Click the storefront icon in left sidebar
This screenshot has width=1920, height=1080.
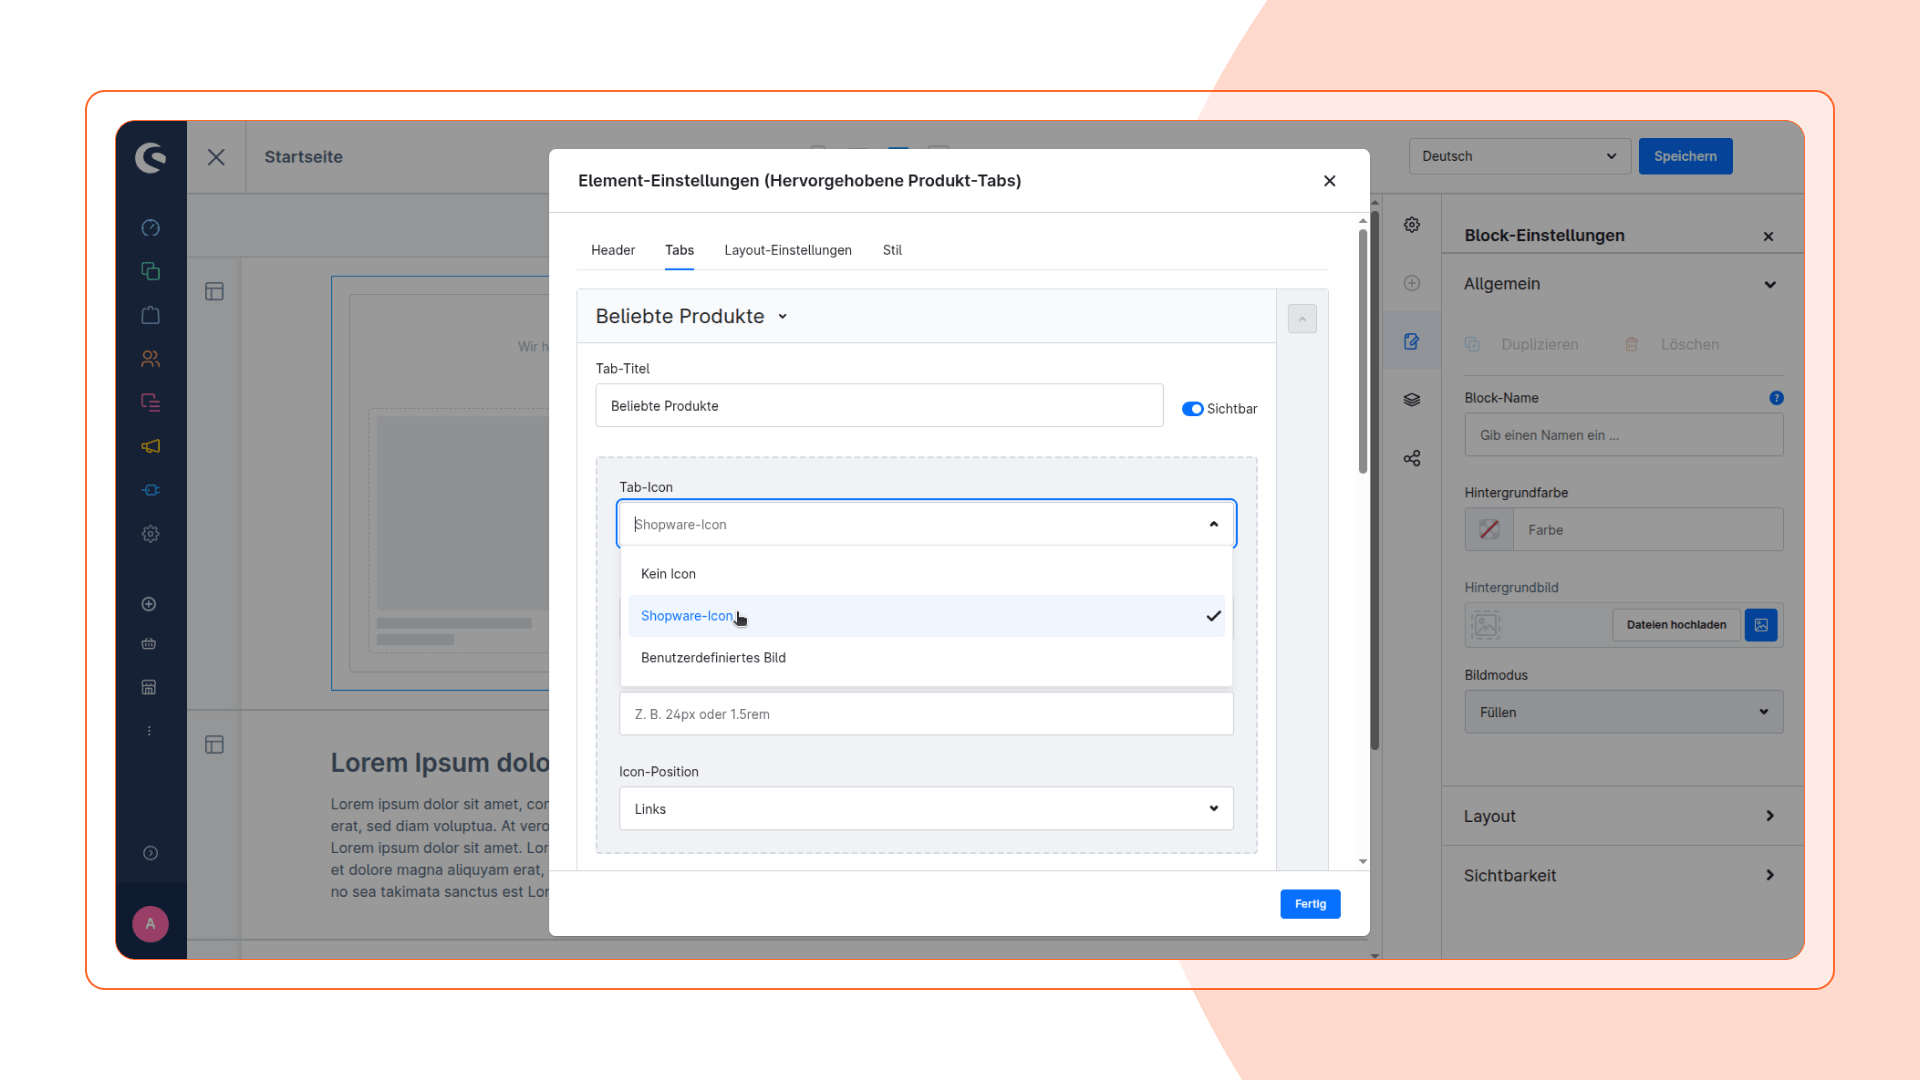(149, 687)
